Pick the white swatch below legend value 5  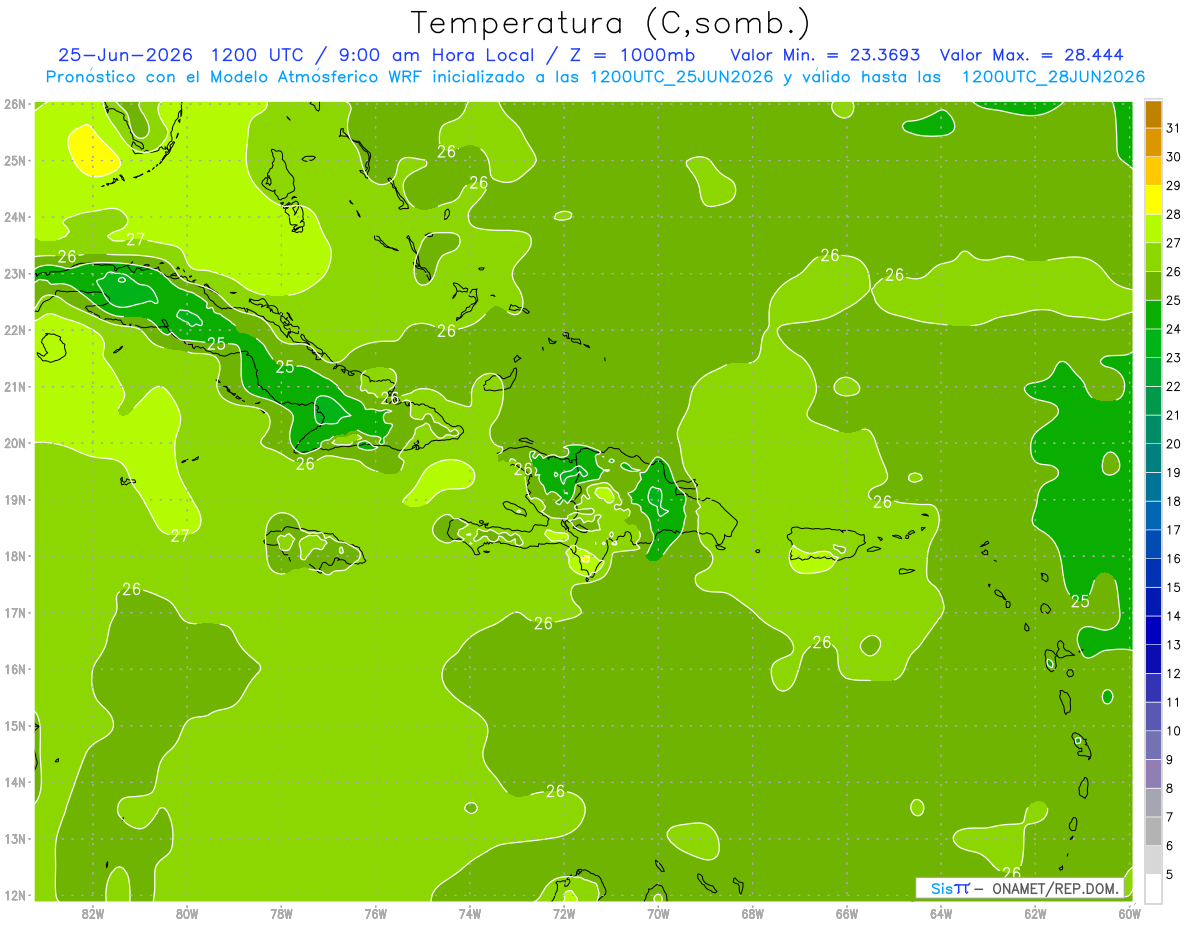click(1153, 888)
